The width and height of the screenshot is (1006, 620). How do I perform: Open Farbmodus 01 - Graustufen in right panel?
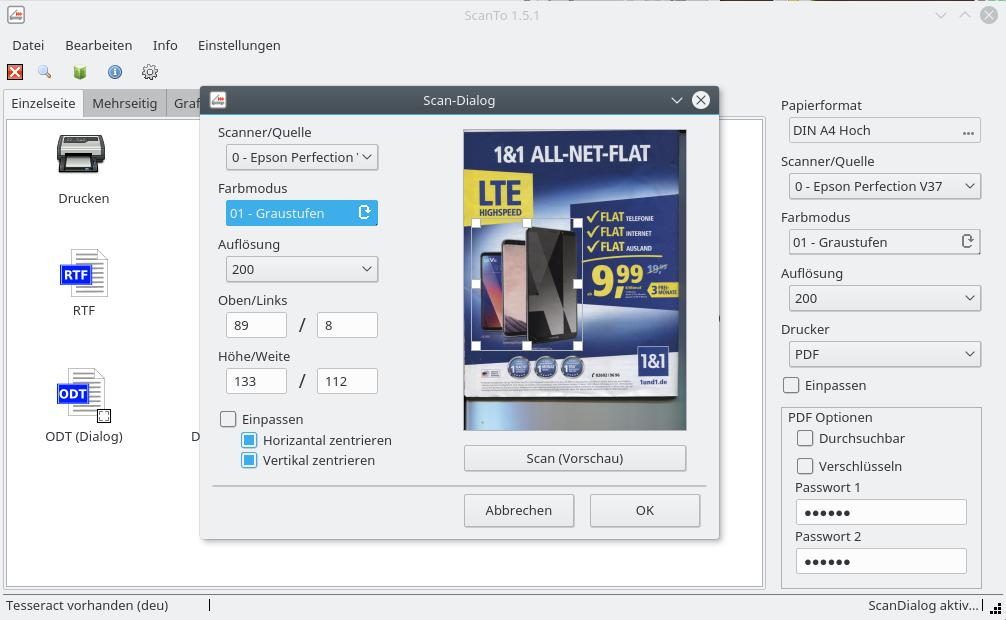tap(884, 242)
